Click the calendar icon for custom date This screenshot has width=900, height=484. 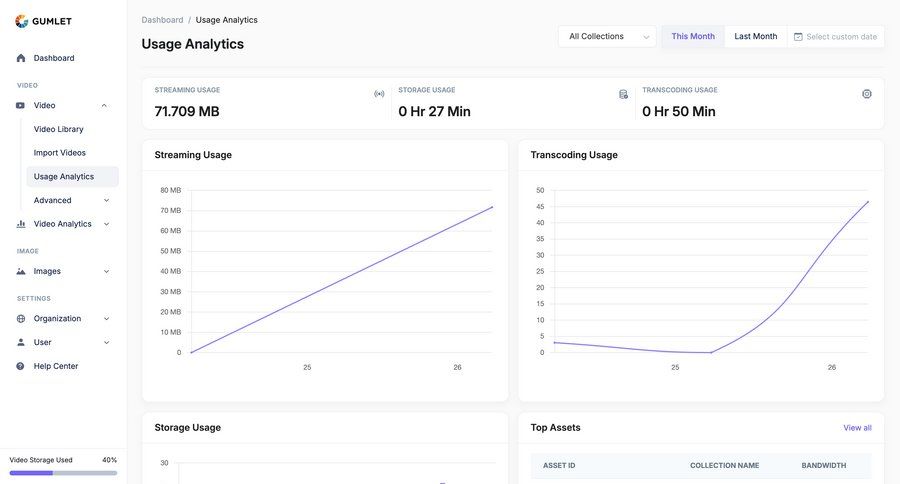[798, 37]
